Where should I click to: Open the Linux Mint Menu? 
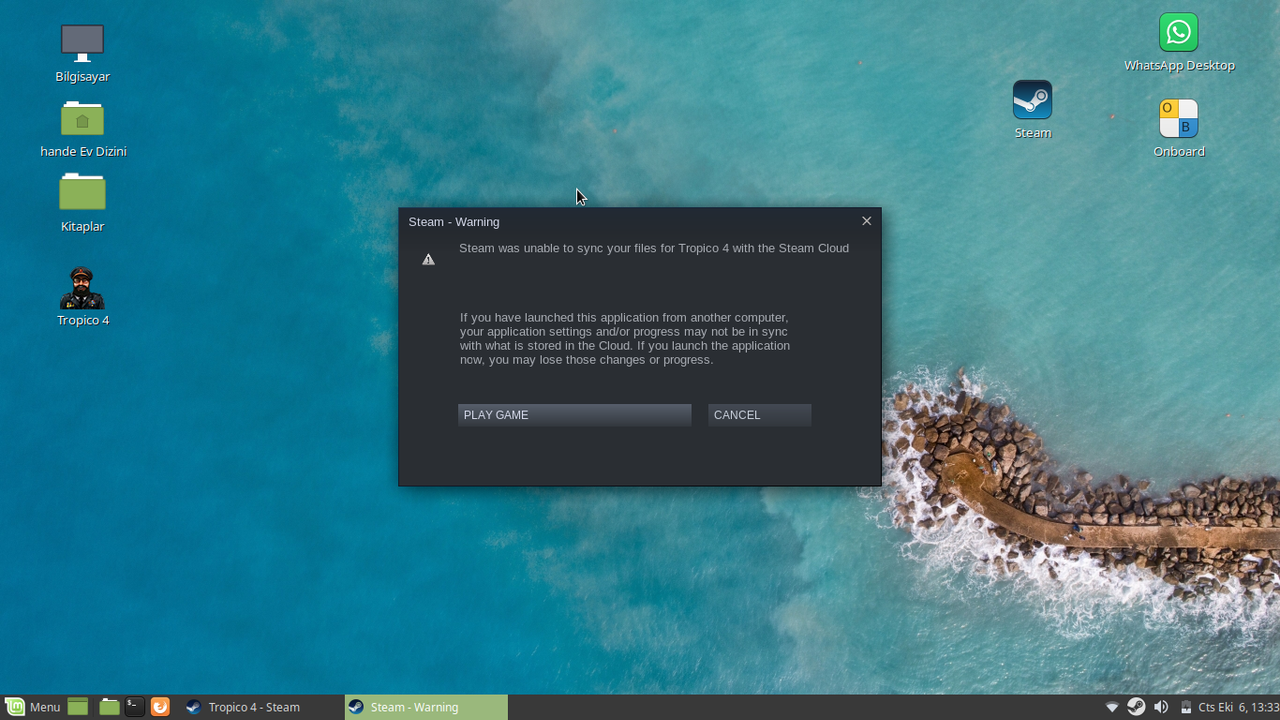(33, 707)
